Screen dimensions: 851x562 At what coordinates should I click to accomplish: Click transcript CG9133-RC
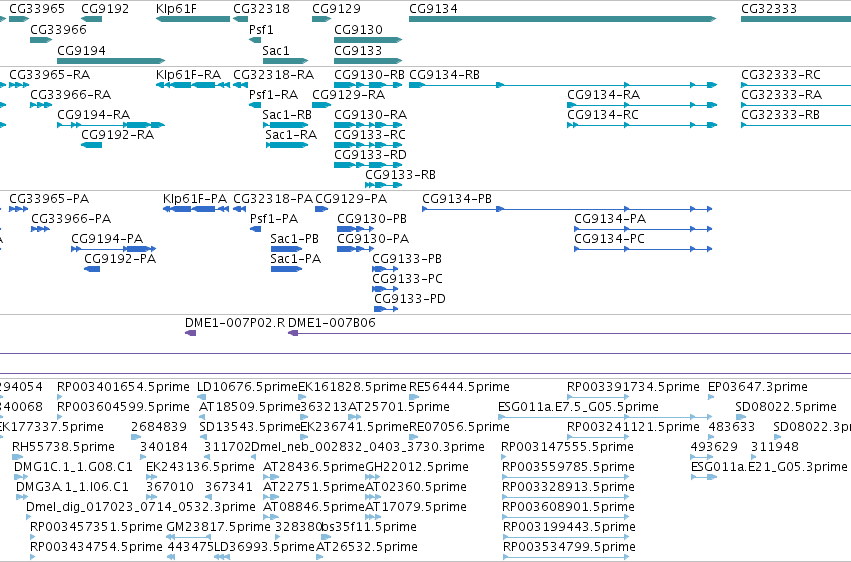pos(367,145)
